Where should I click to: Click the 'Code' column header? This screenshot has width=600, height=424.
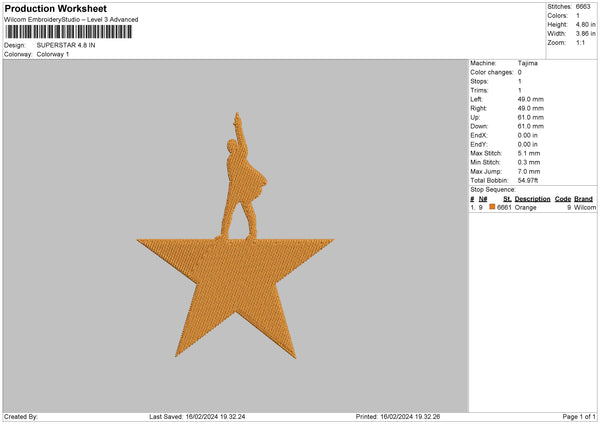point(563,199)
